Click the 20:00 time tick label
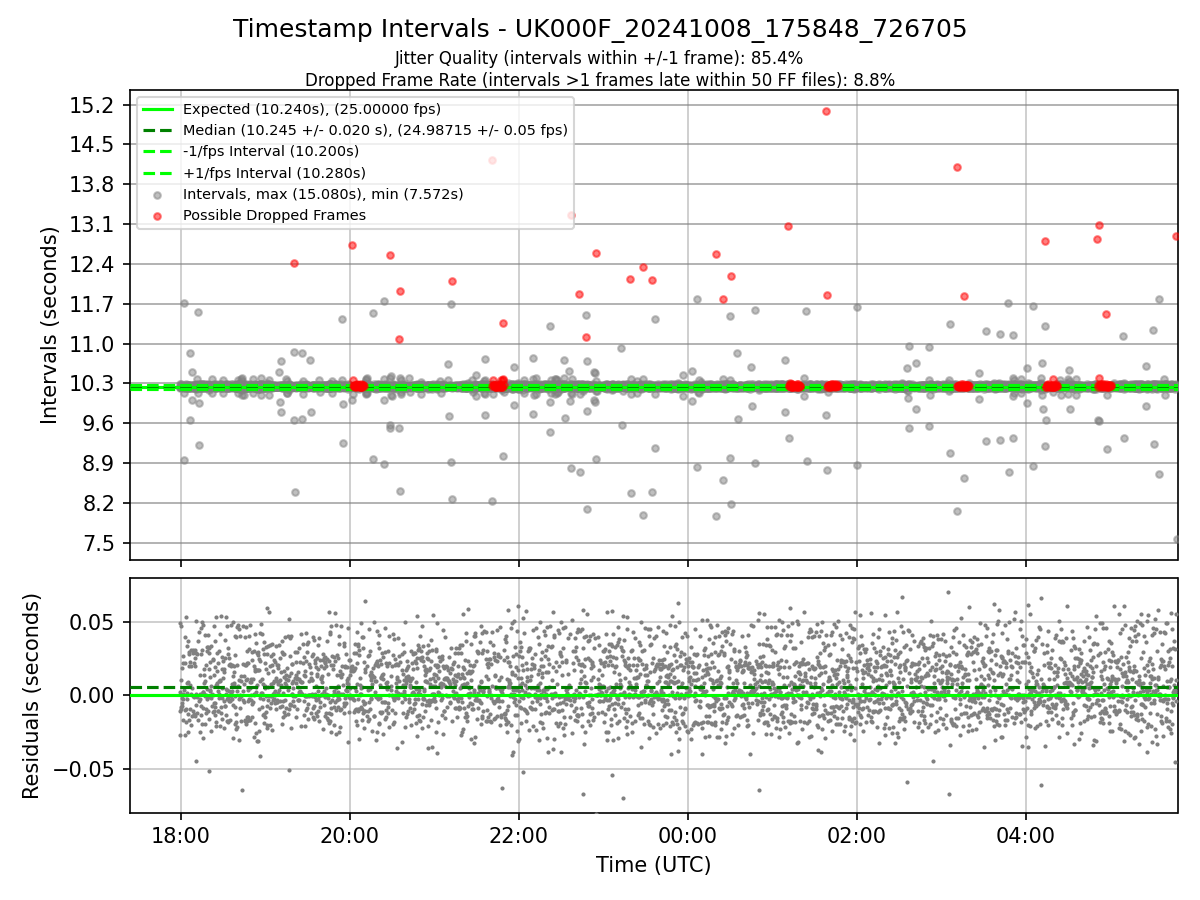Screen dimensions: 1200x900 click(350, 834)
